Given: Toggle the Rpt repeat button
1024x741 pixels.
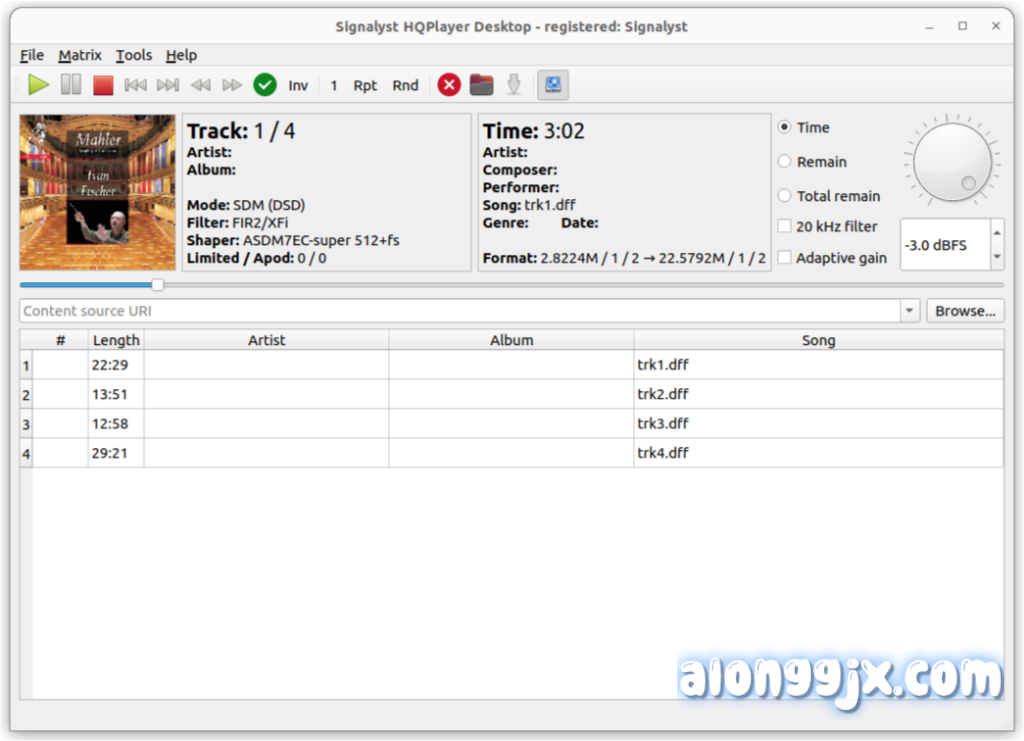Looking at the screenshot, I should pos(365,85).
